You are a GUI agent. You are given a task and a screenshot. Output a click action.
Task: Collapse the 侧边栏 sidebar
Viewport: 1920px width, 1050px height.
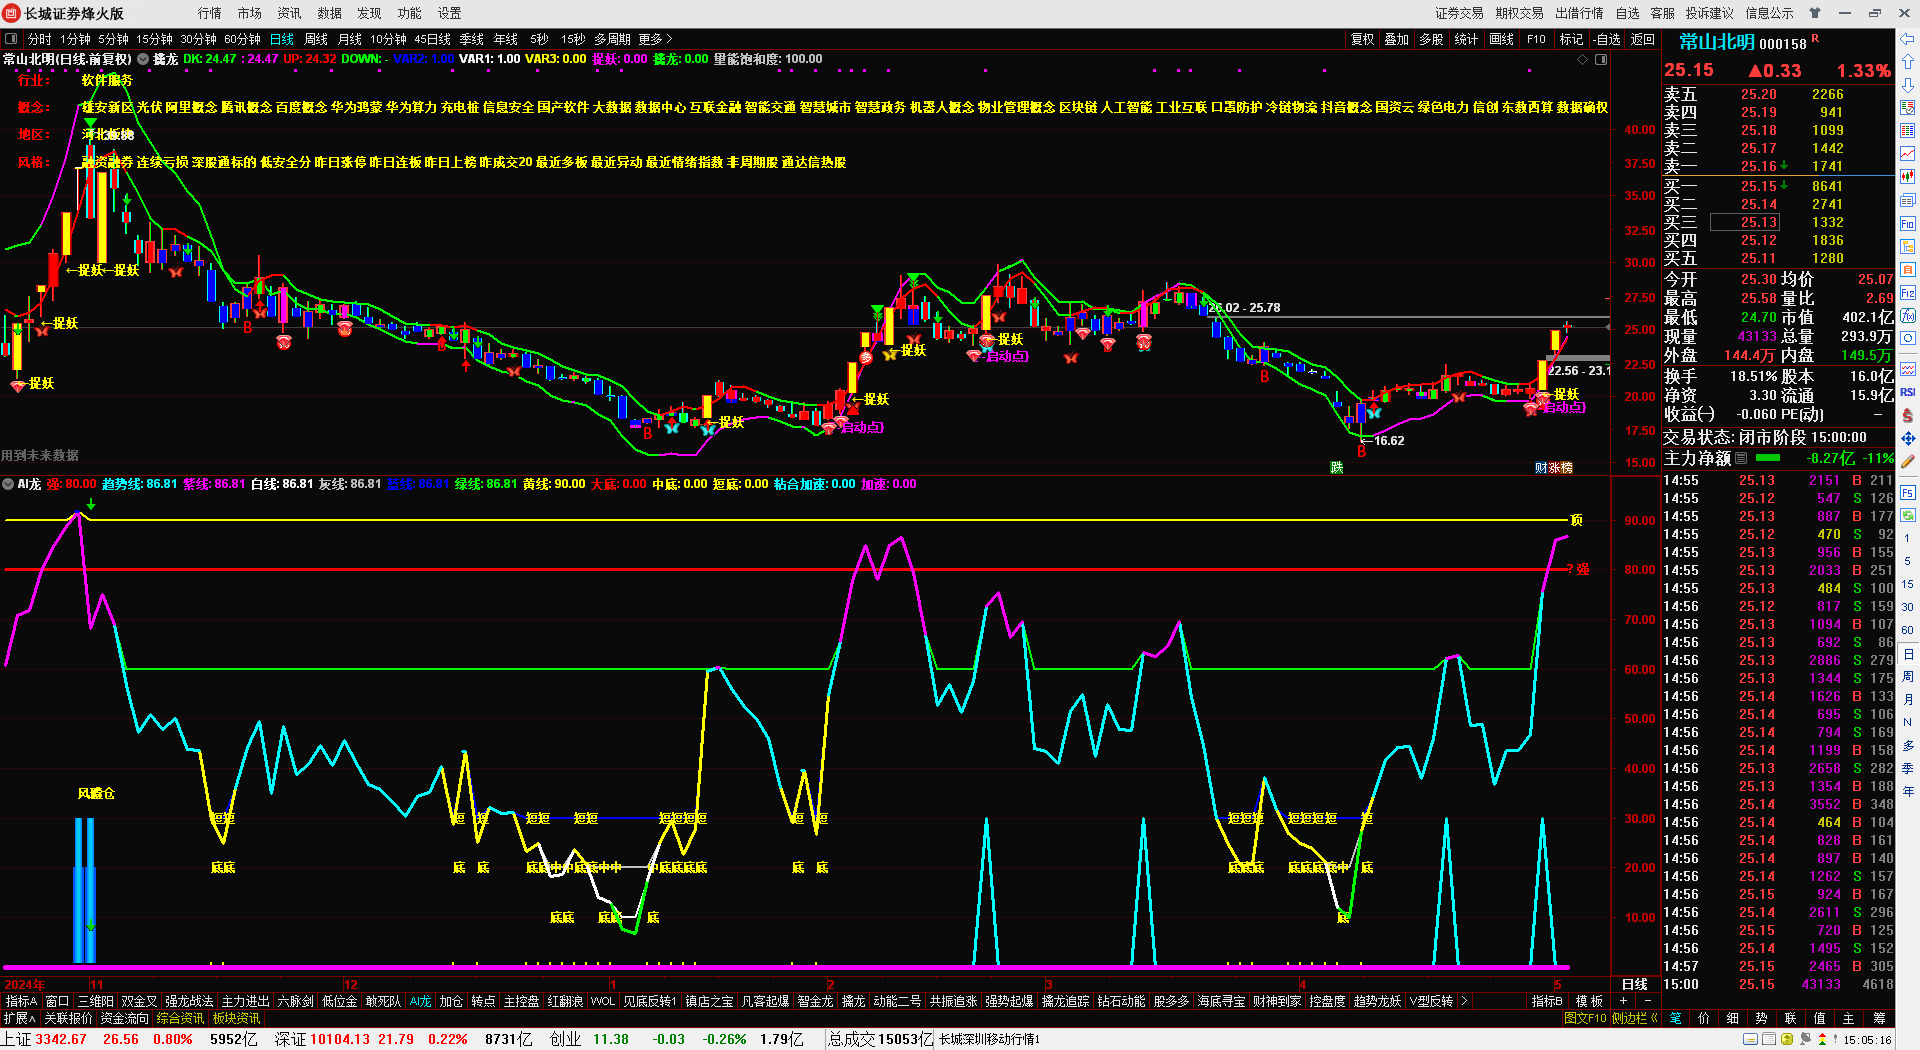(x=1635, y=1018)
